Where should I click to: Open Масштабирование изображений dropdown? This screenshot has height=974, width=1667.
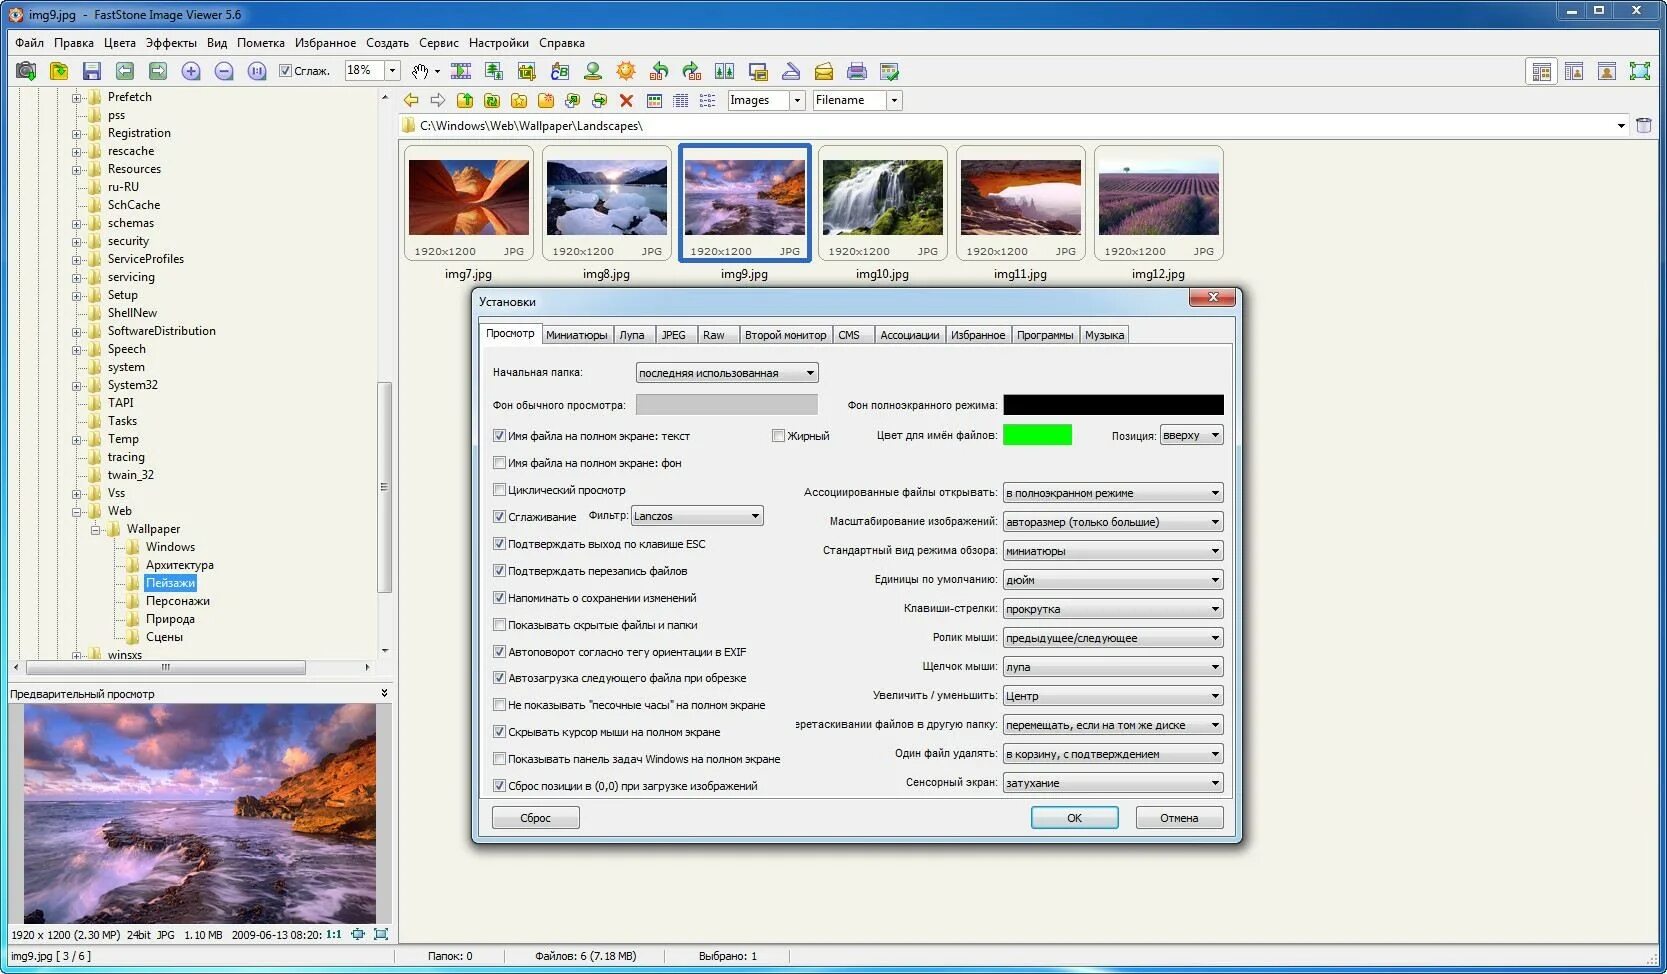1113,522
